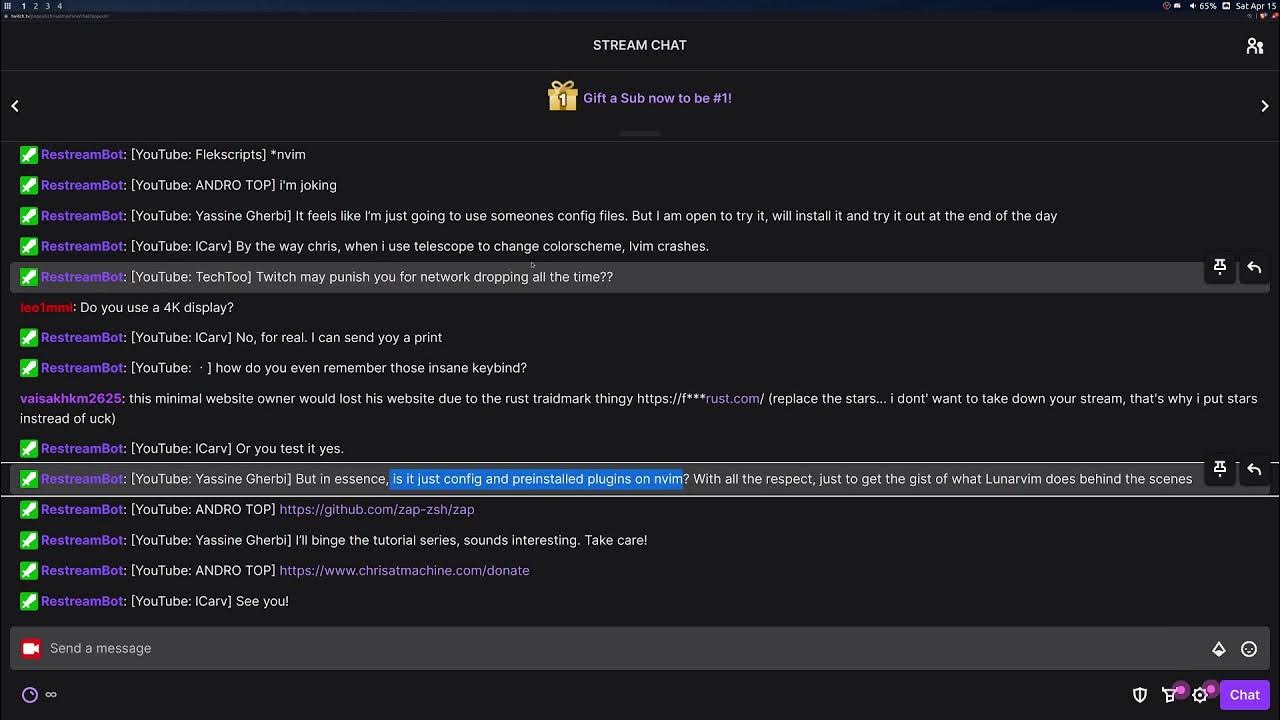The image size is (1280, 720).
Task: Focus the Send a message input
Action: (x=600, y=648)
